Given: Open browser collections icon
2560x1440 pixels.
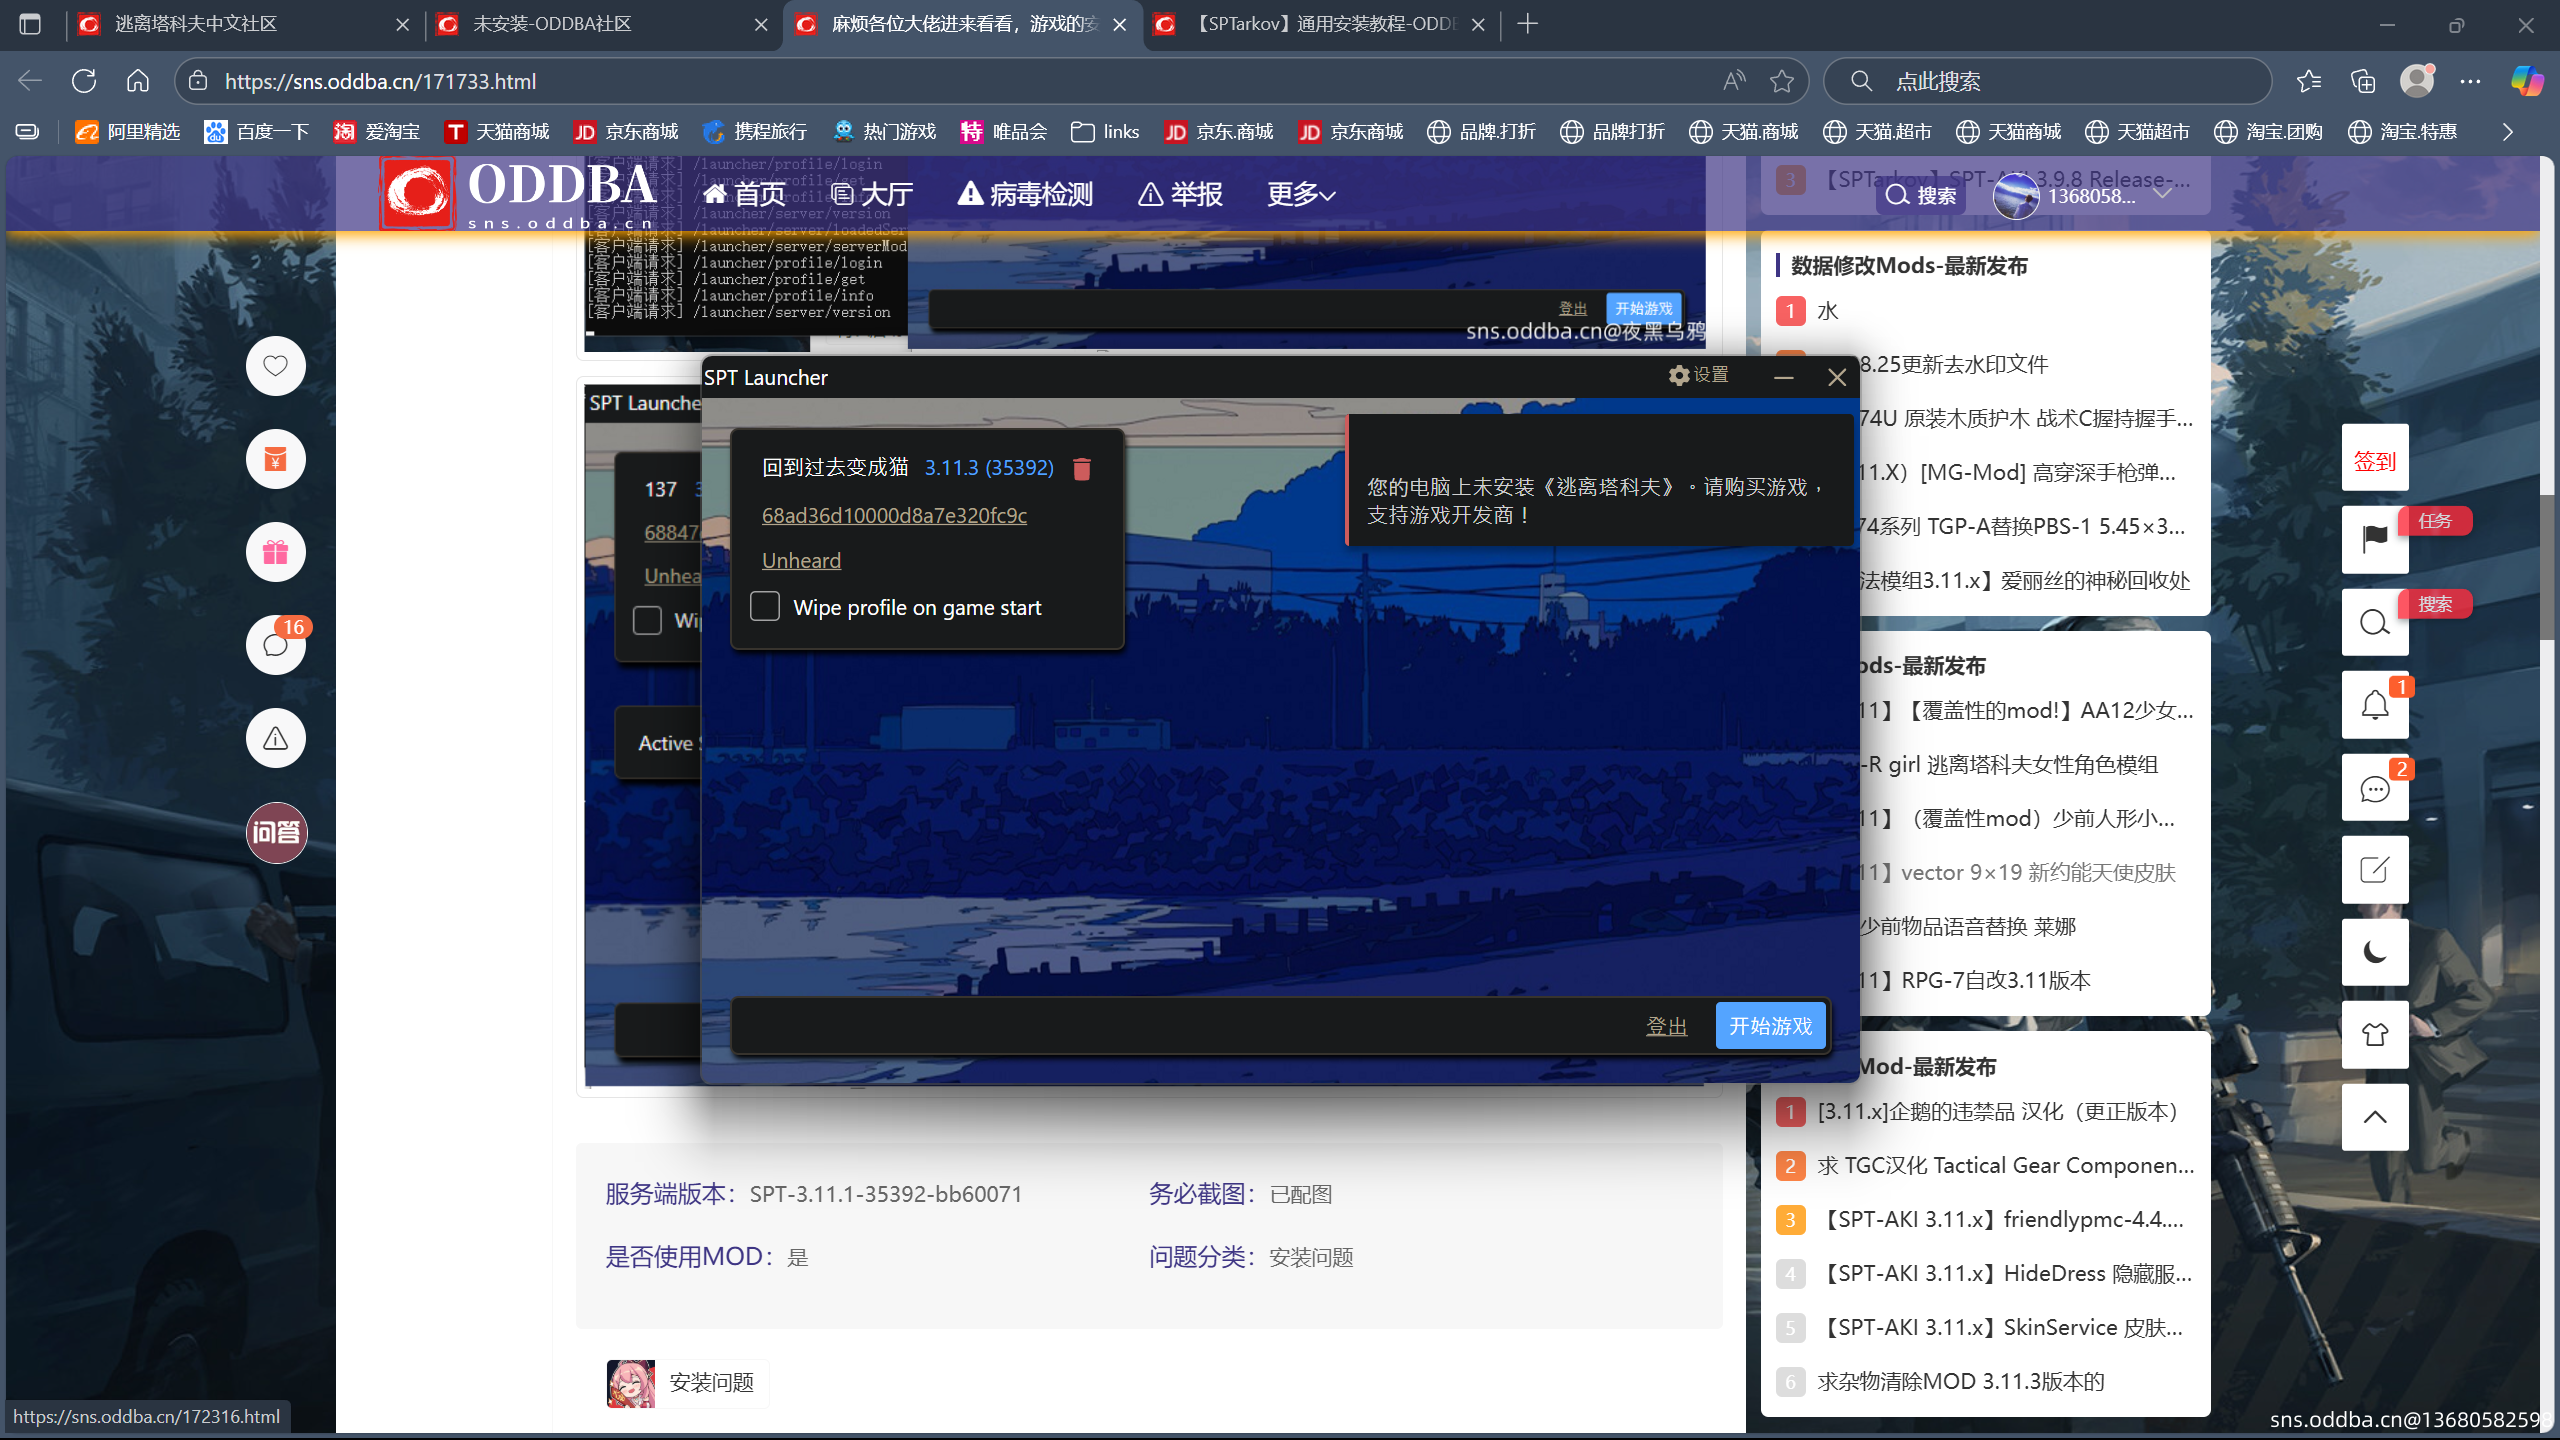Looking at the screenshot, I should 2363,81.
